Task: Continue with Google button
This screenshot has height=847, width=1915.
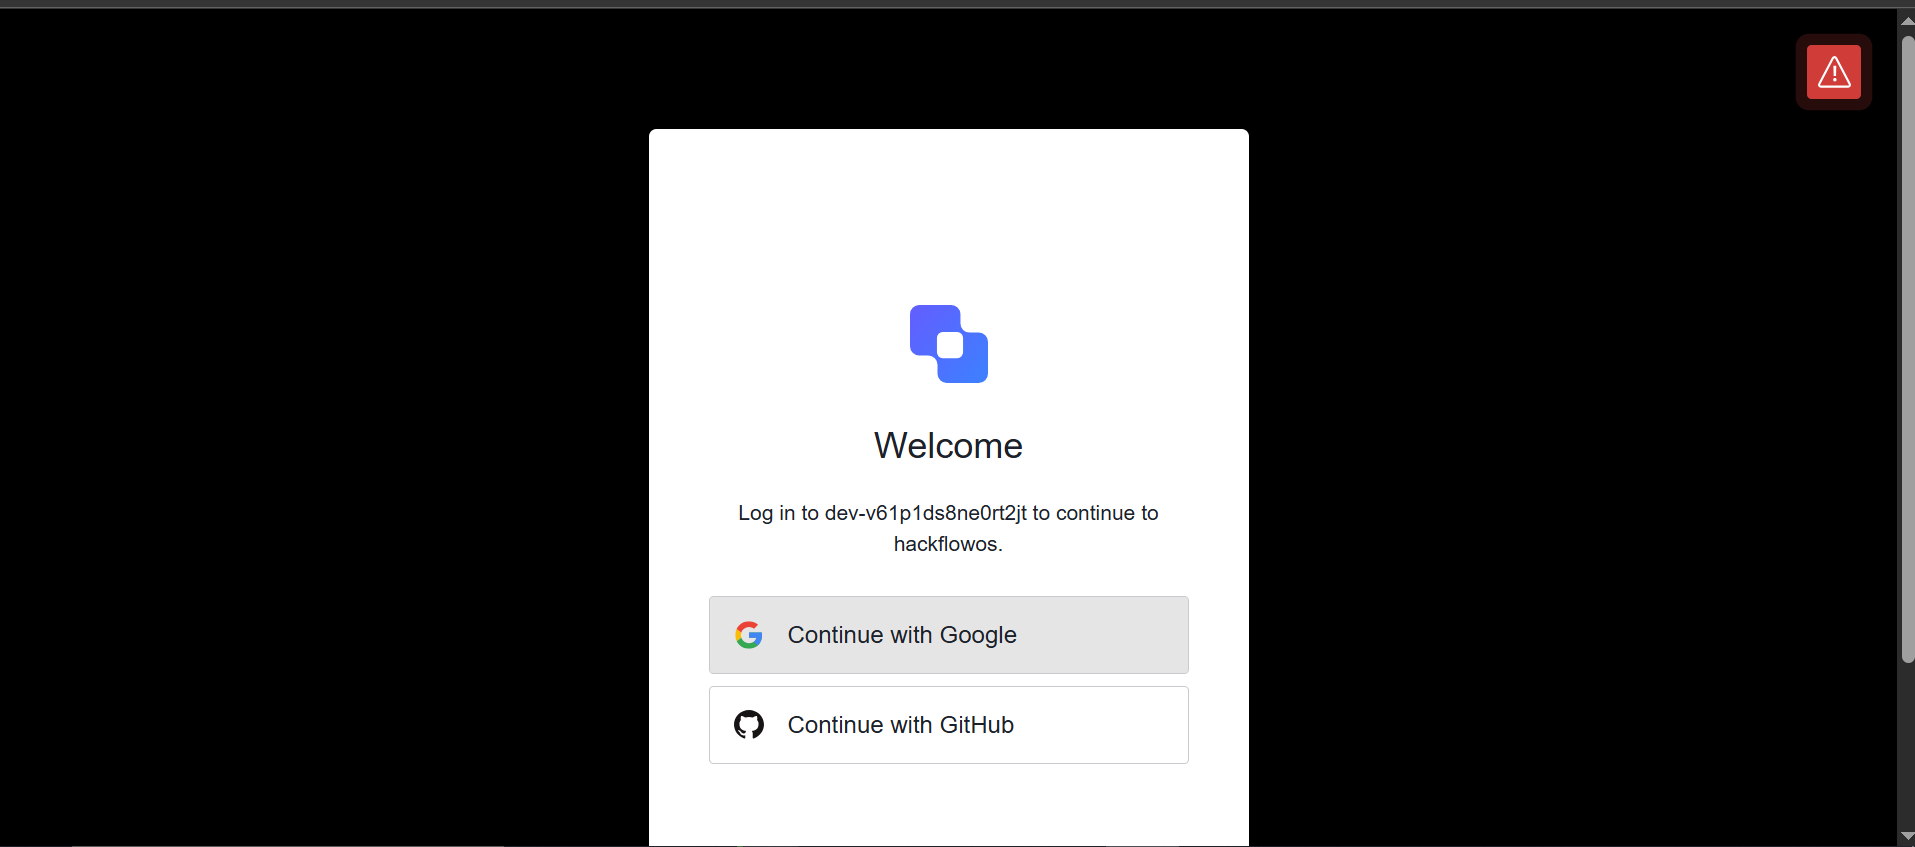Action: tap(948, 635)
